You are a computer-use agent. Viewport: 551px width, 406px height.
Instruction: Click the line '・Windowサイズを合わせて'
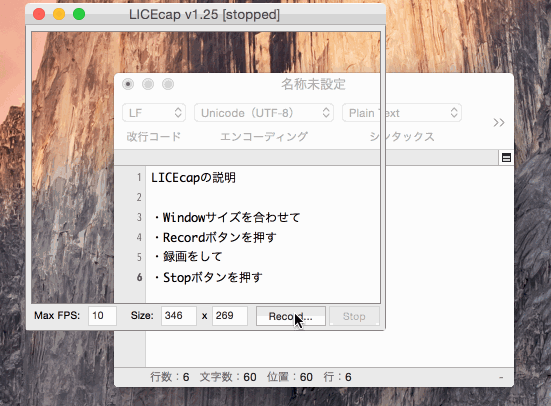[227, 217]
